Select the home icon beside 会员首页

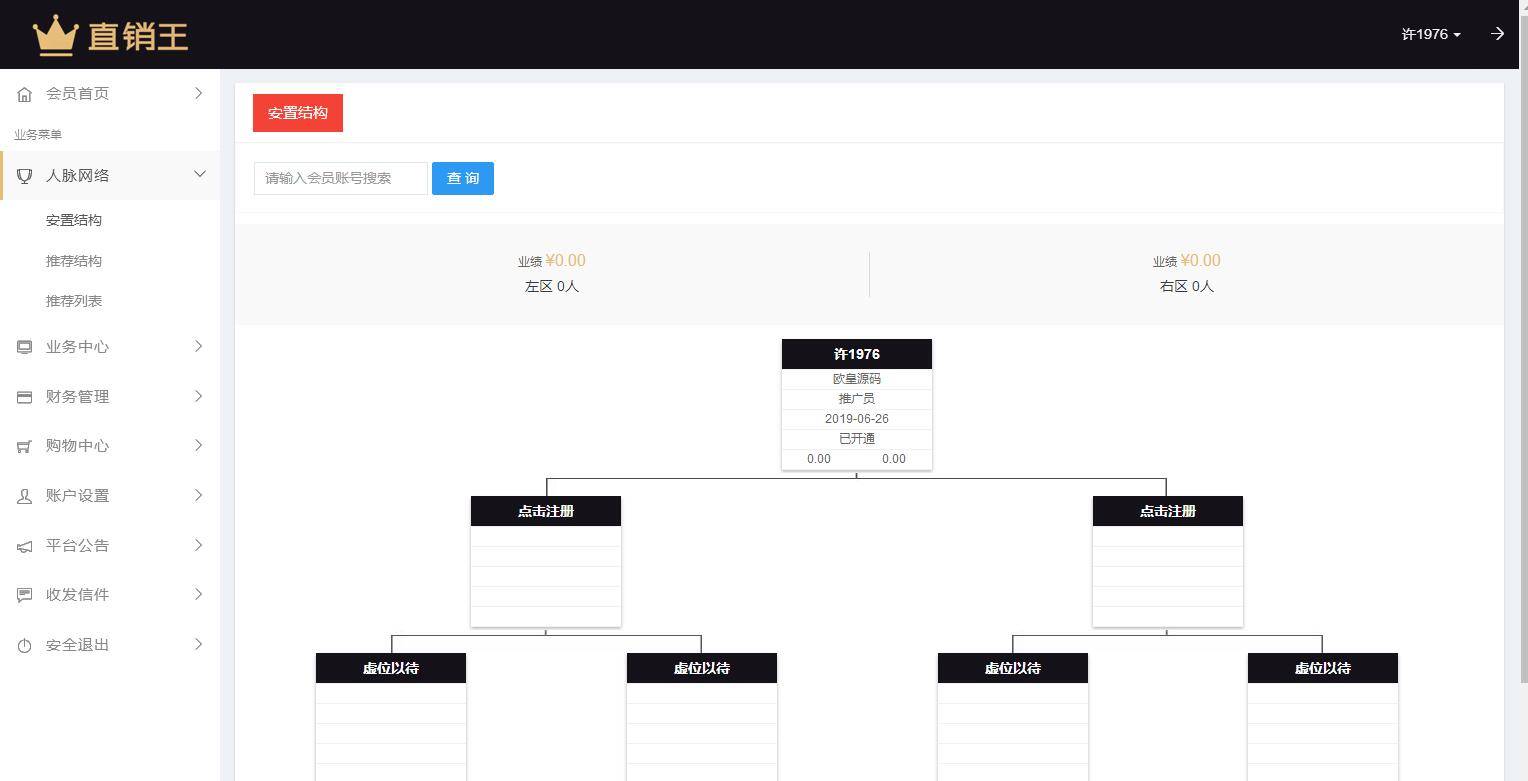tap(24, 93)
